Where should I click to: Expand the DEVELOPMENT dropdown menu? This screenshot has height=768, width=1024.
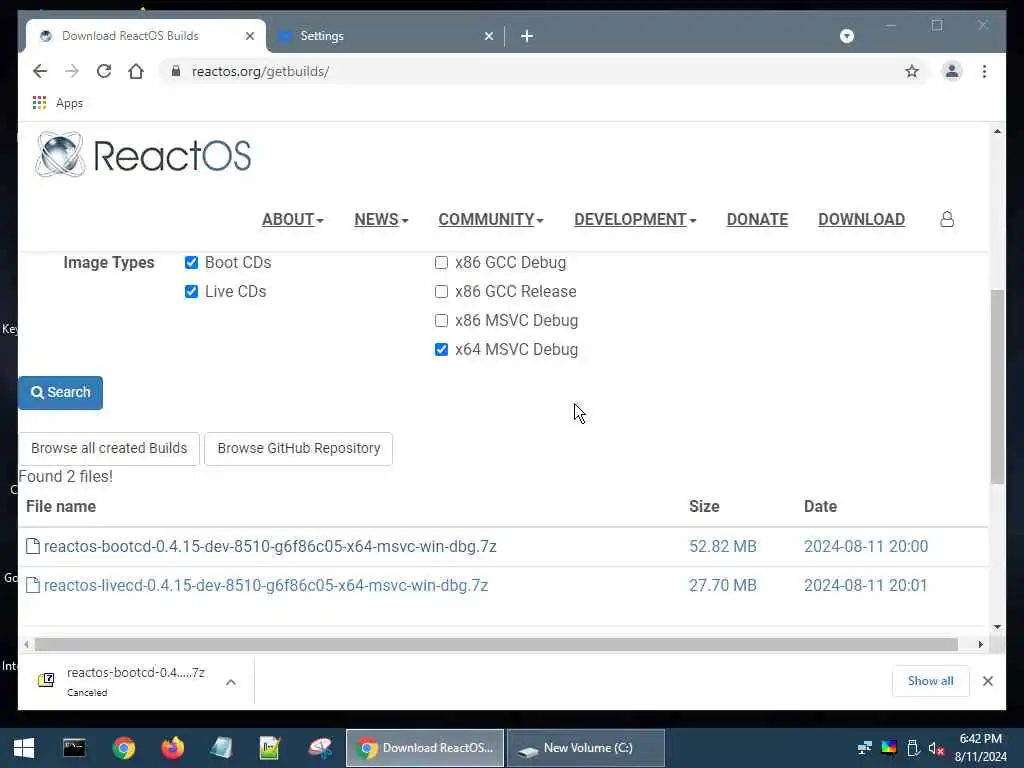(x=635, y=219)
